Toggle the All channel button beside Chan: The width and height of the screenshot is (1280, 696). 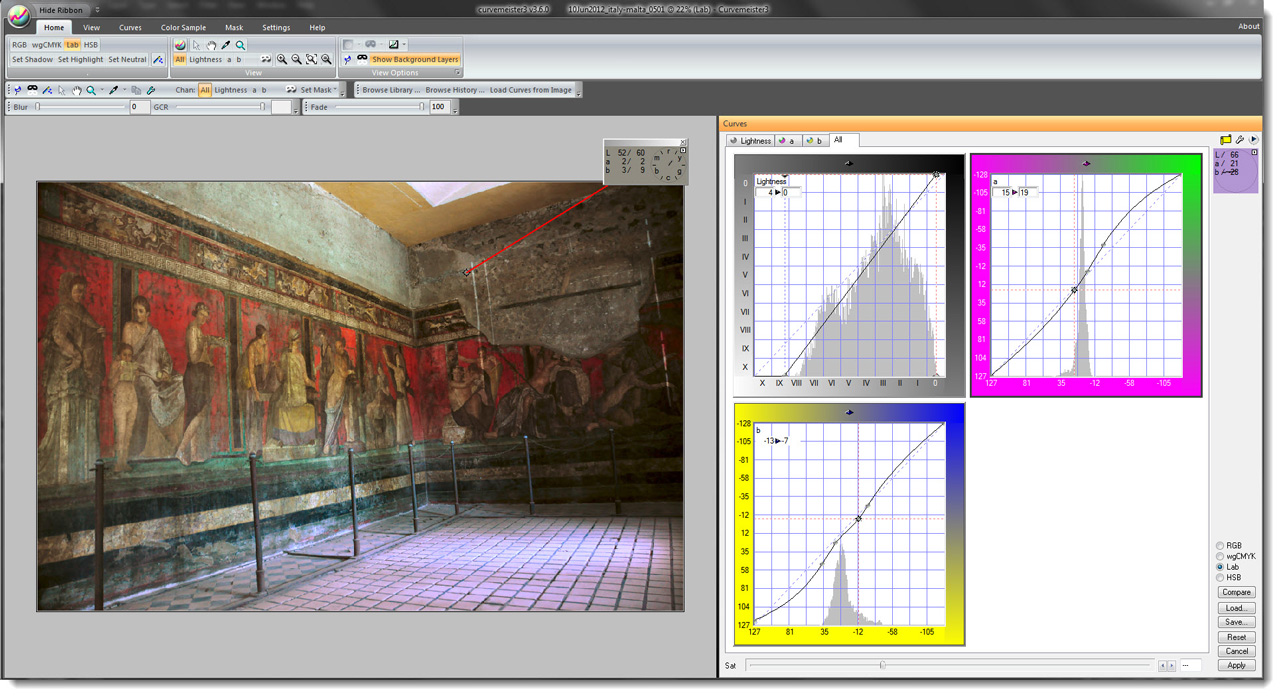click(205, 90)
